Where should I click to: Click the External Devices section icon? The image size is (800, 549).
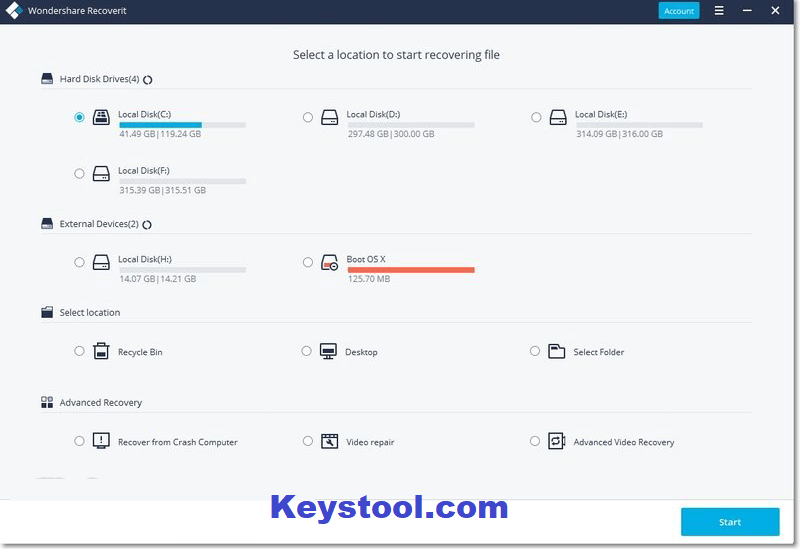tap(47, 223)
